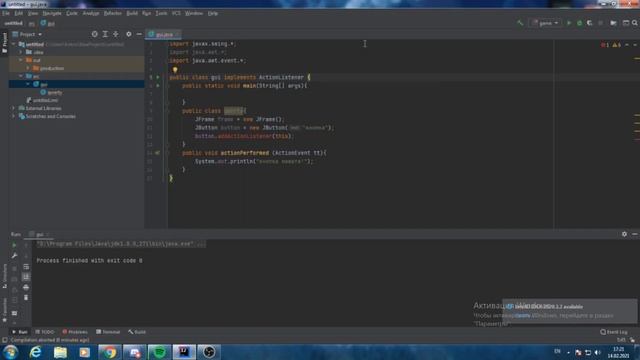The image size is (640, 360).
Task: Collapse the untitled project root node
Action: [14, 44]
